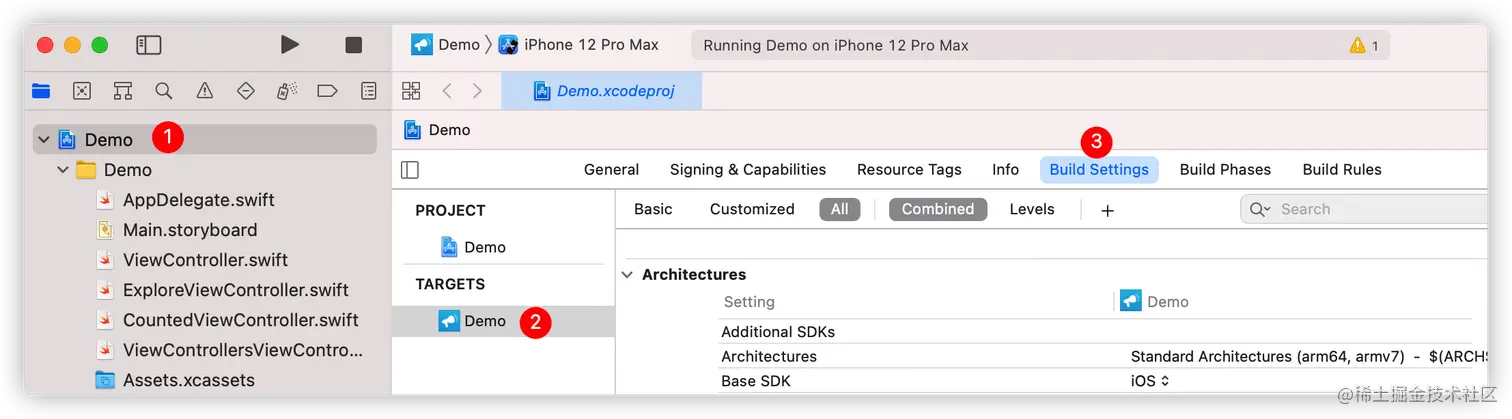Open the Issue navigator warning icon
This screenshot has width=1512, height=419.
point(205,91)
